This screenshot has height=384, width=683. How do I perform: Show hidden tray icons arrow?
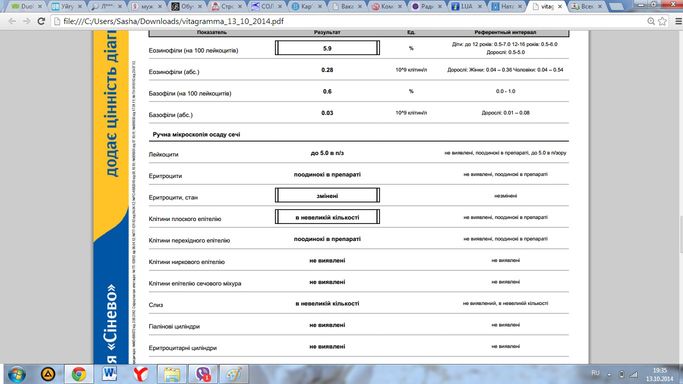pos(609,374)
